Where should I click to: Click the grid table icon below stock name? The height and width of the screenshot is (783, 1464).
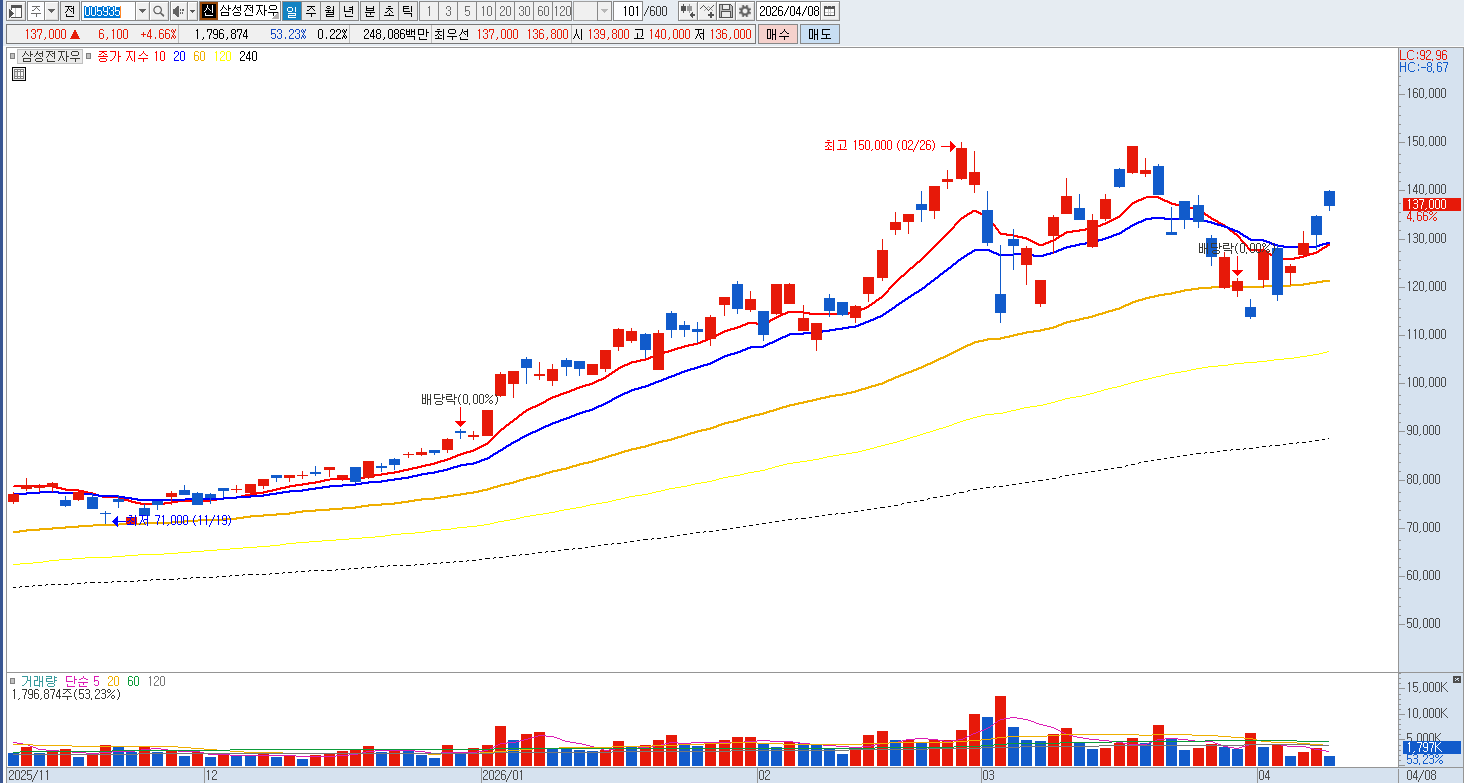tap(18, 73)
